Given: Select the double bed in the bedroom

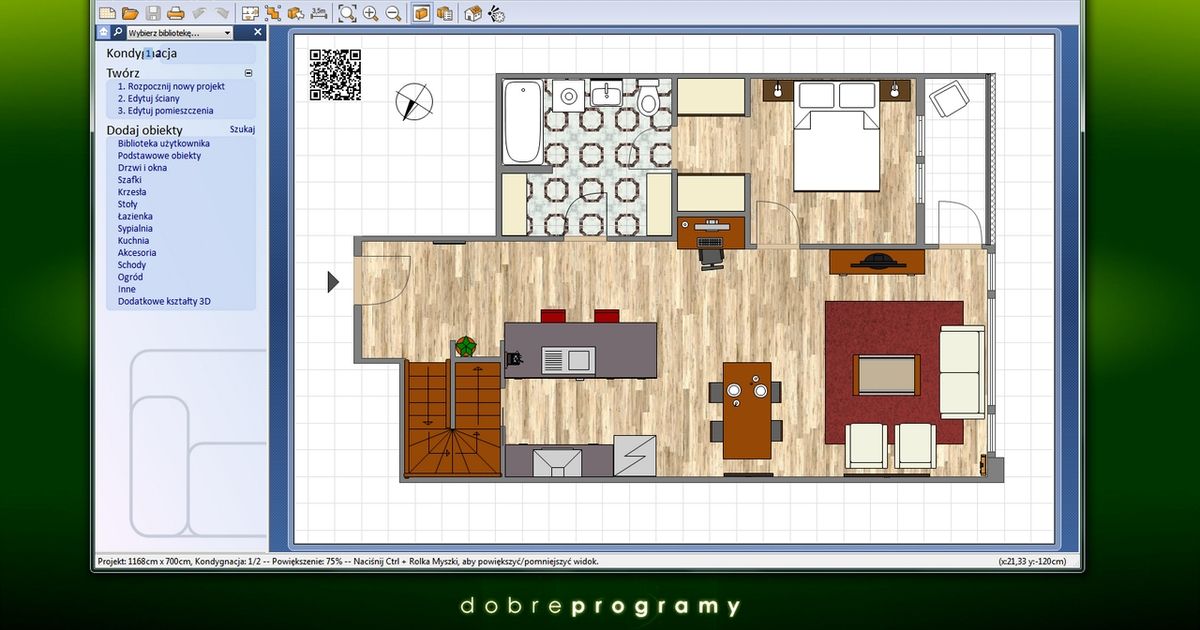Looking at the screenshot, I should 836,137.
